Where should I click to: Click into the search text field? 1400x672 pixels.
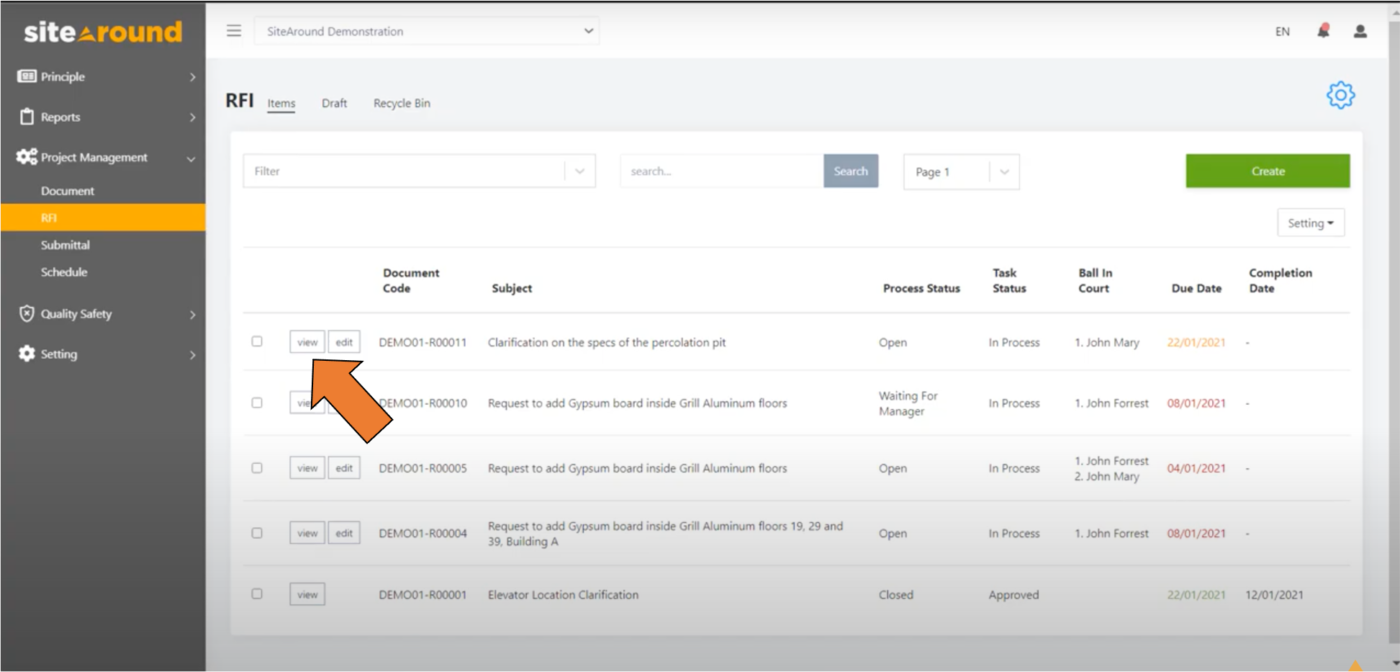click(720, 170)
